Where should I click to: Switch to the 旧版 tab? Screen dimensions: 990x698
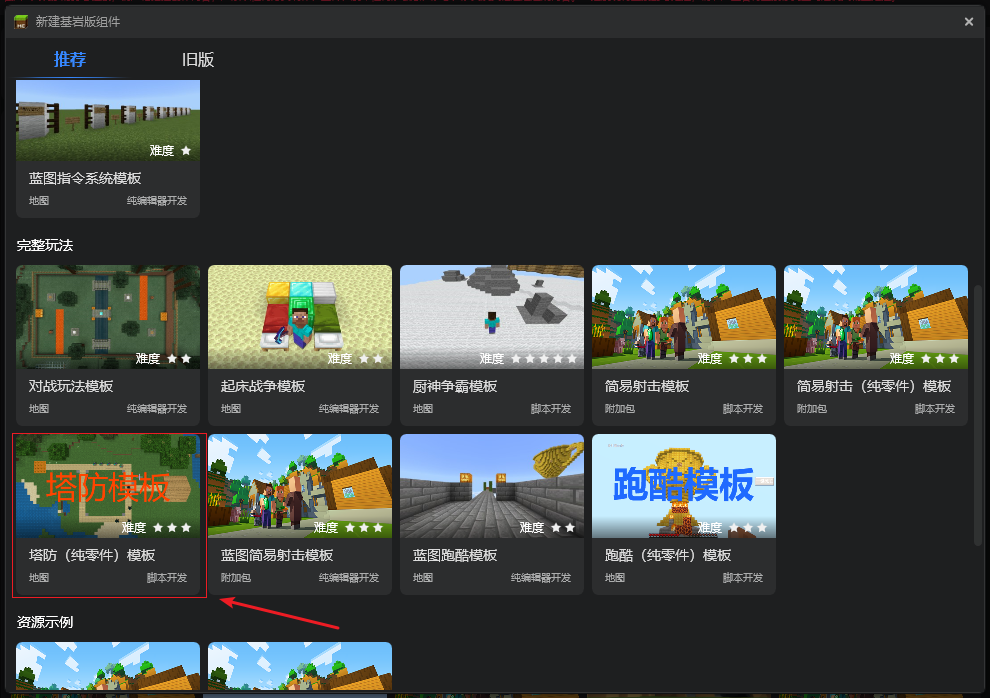pyautogui.click(x=198, y=59)
